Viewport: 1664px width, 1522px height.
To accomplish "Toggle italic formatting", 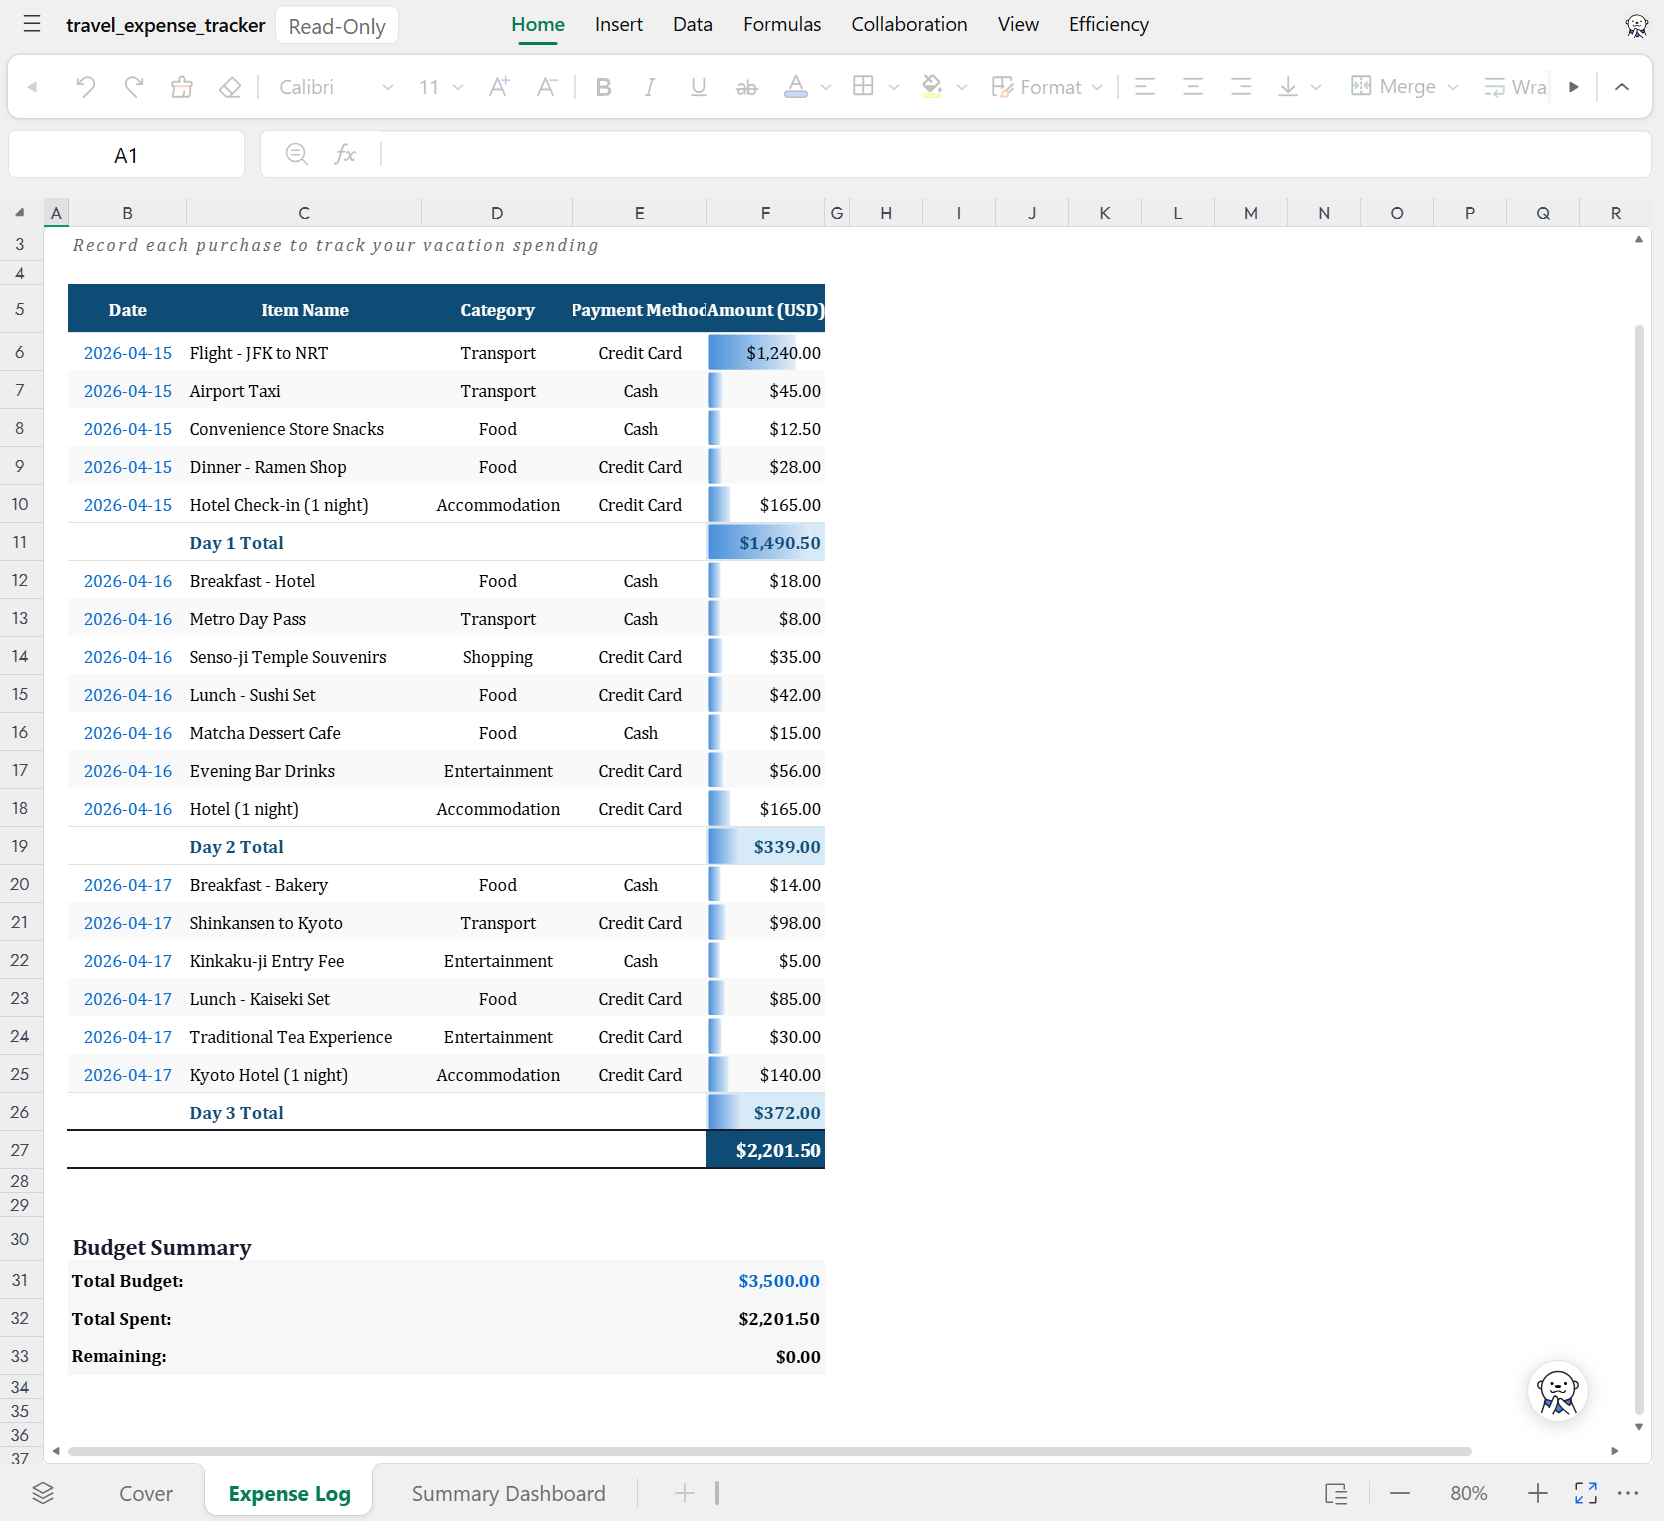I will [650, 87].
